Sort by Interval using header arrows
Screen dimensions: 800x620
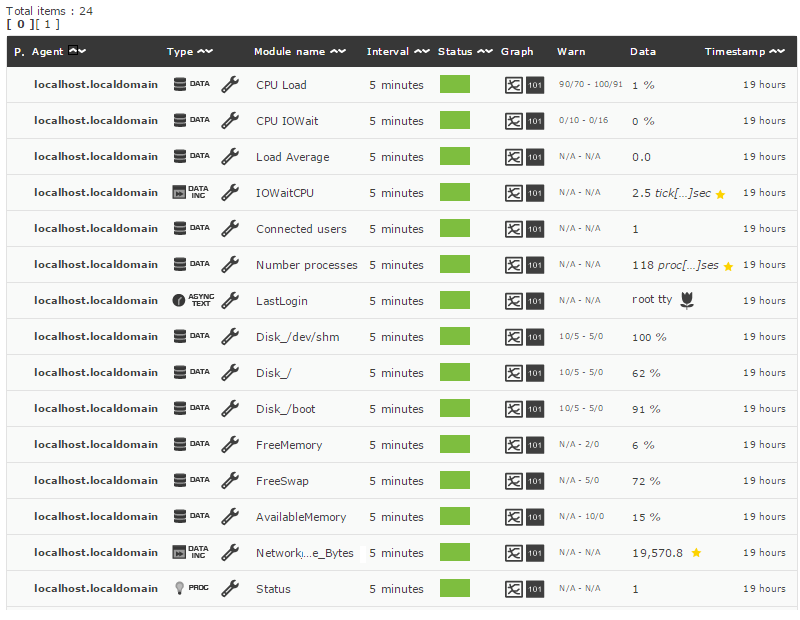click(x=421, y=52)
